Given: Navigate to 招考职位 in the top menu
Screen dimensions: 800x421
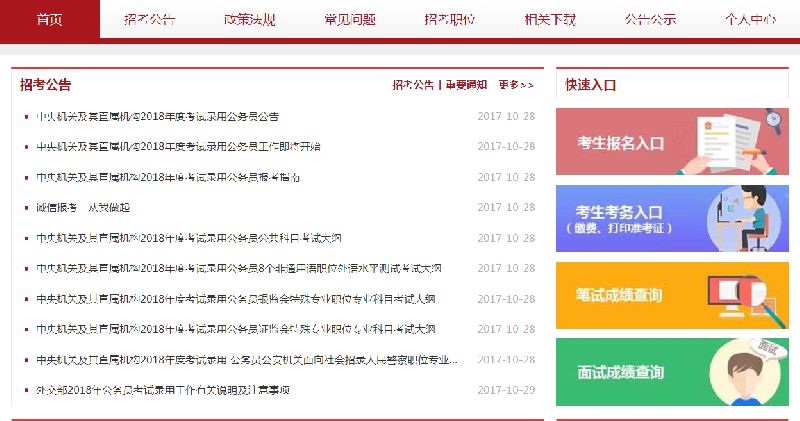Looking at the screenshot, I should [449, 20].
